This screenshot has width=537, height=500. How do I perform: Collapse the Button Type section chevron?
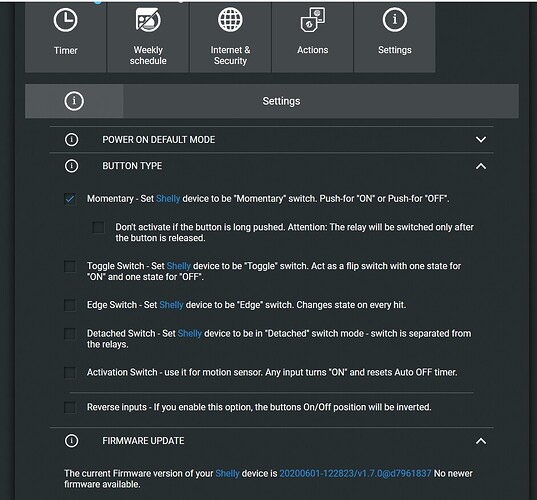[481, 166]
